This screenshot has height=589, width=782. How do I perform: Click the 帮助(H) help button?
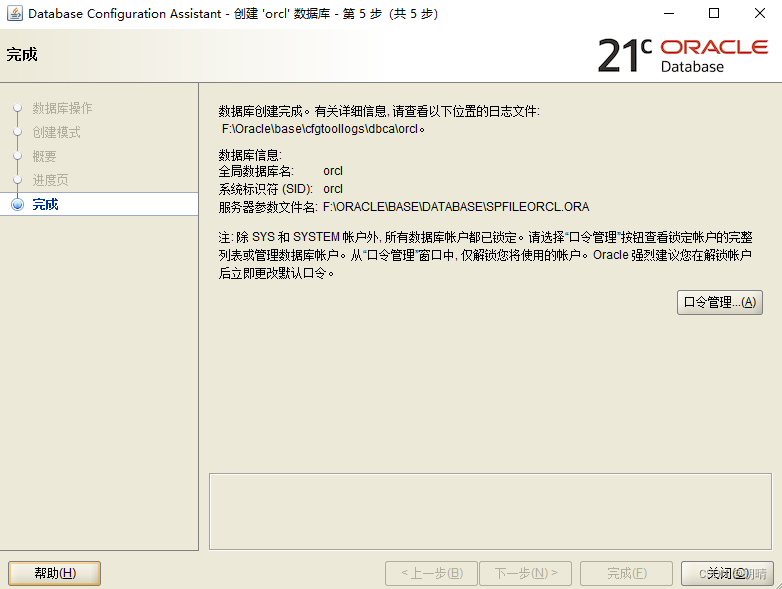54,573
